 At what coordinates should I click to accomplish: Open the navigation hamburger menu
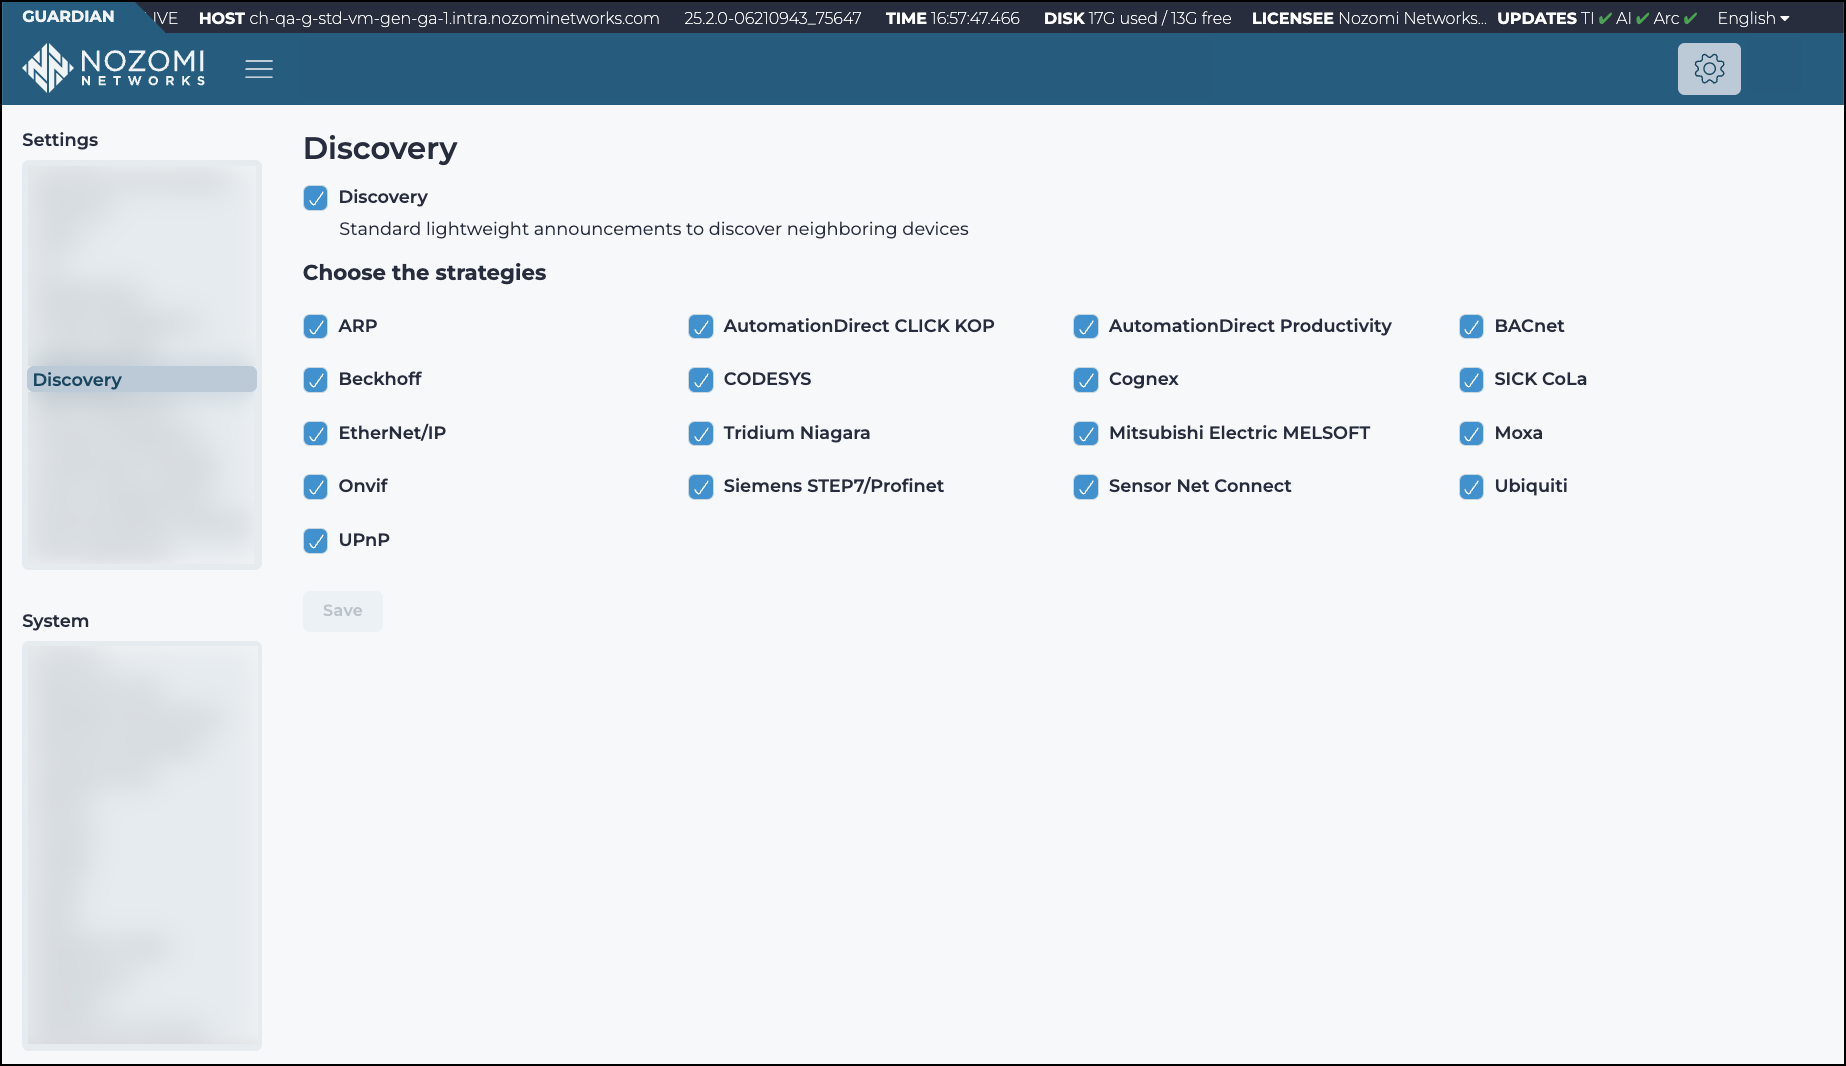pyautogui.click(x=259, y=68)
